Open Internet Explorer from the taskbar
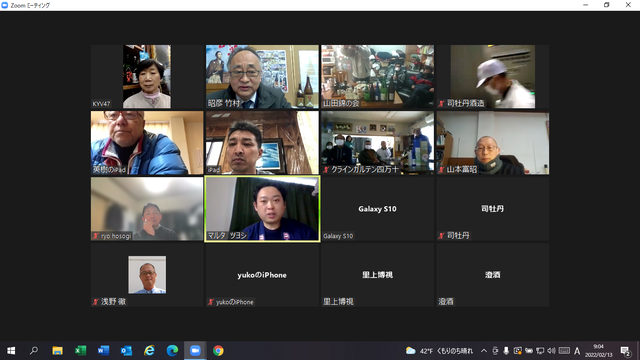 [149, 351]
